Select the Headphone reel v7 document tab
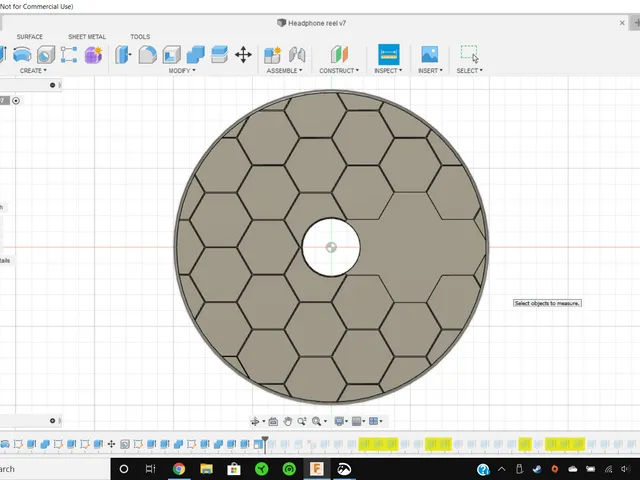 click(312, 23)
